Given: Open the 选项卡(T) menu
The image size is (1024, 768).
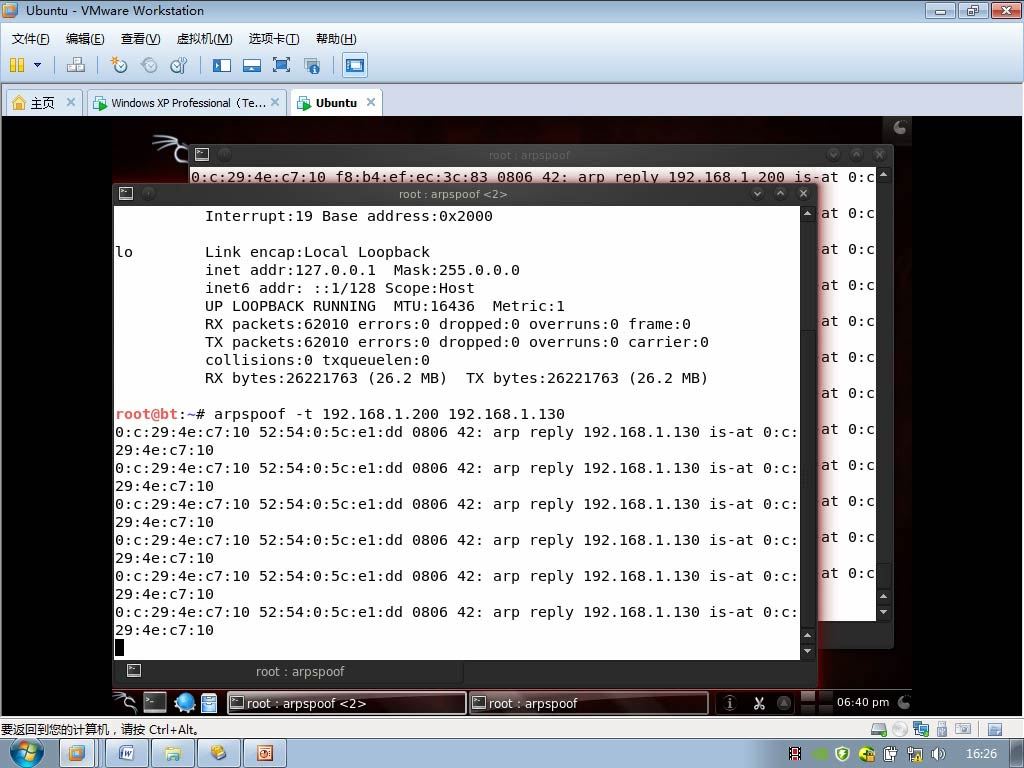Looking at the screenshot, I should coord(274,39).
